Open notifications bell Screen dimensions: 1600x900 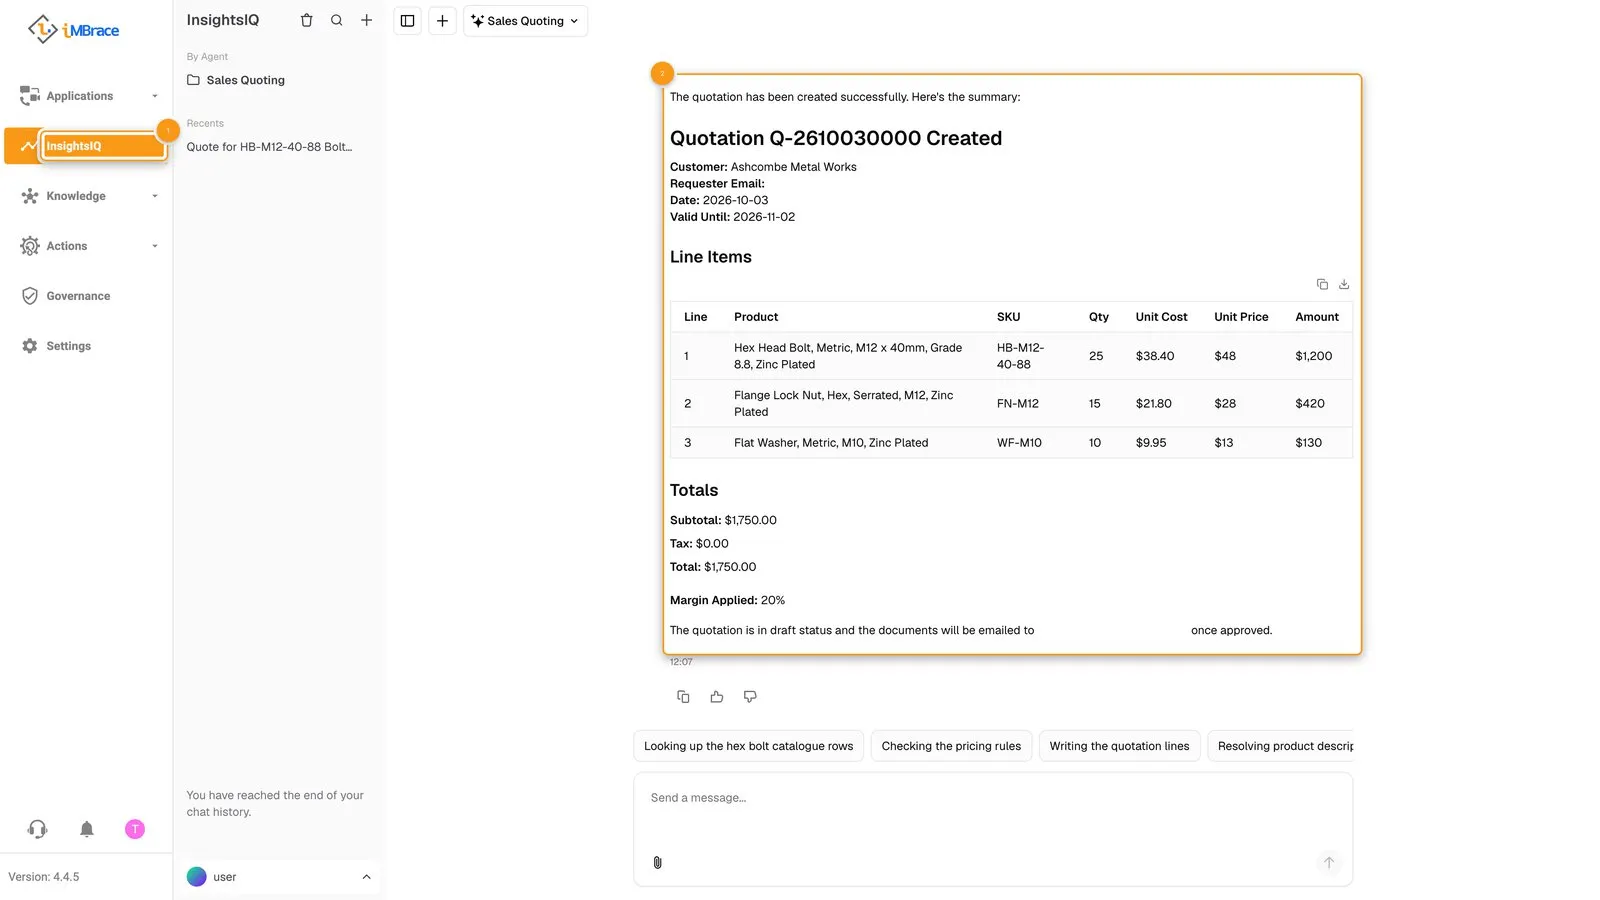coord(87,829)
